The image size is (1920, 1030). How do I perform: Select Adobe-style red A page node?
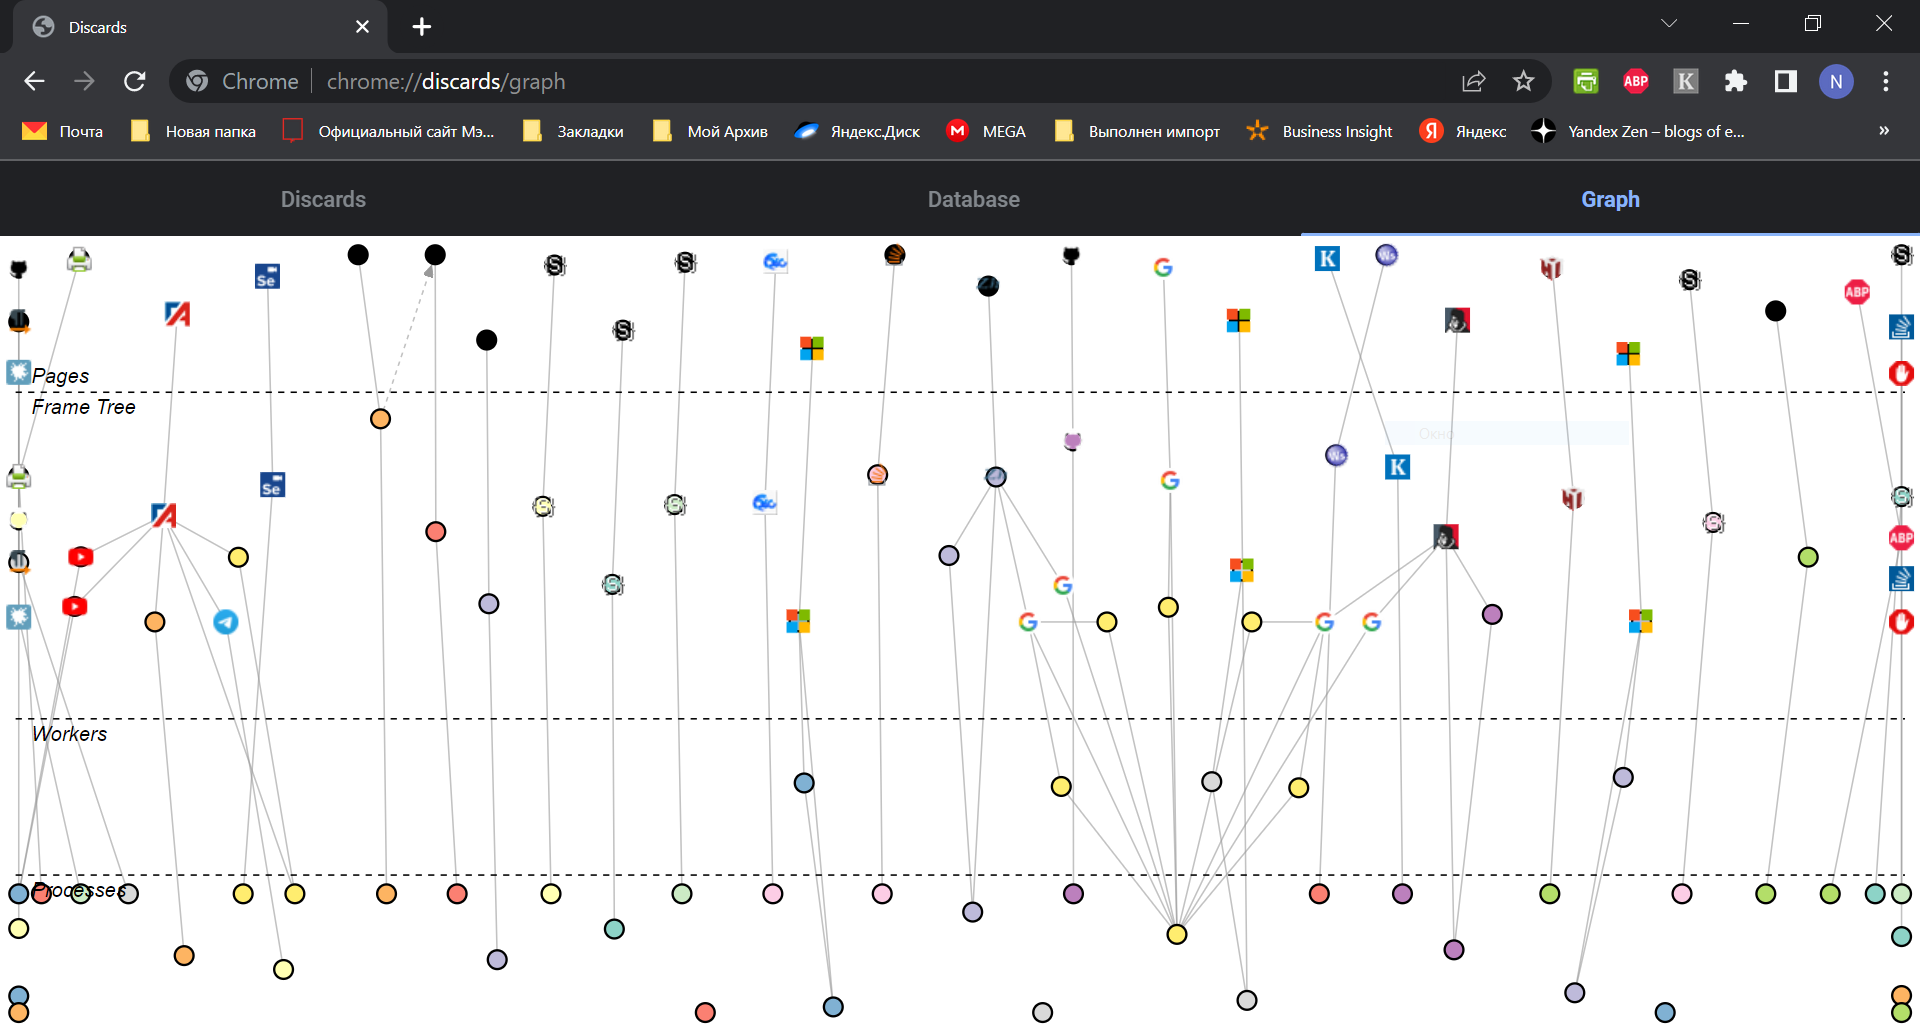coord(177,314)
